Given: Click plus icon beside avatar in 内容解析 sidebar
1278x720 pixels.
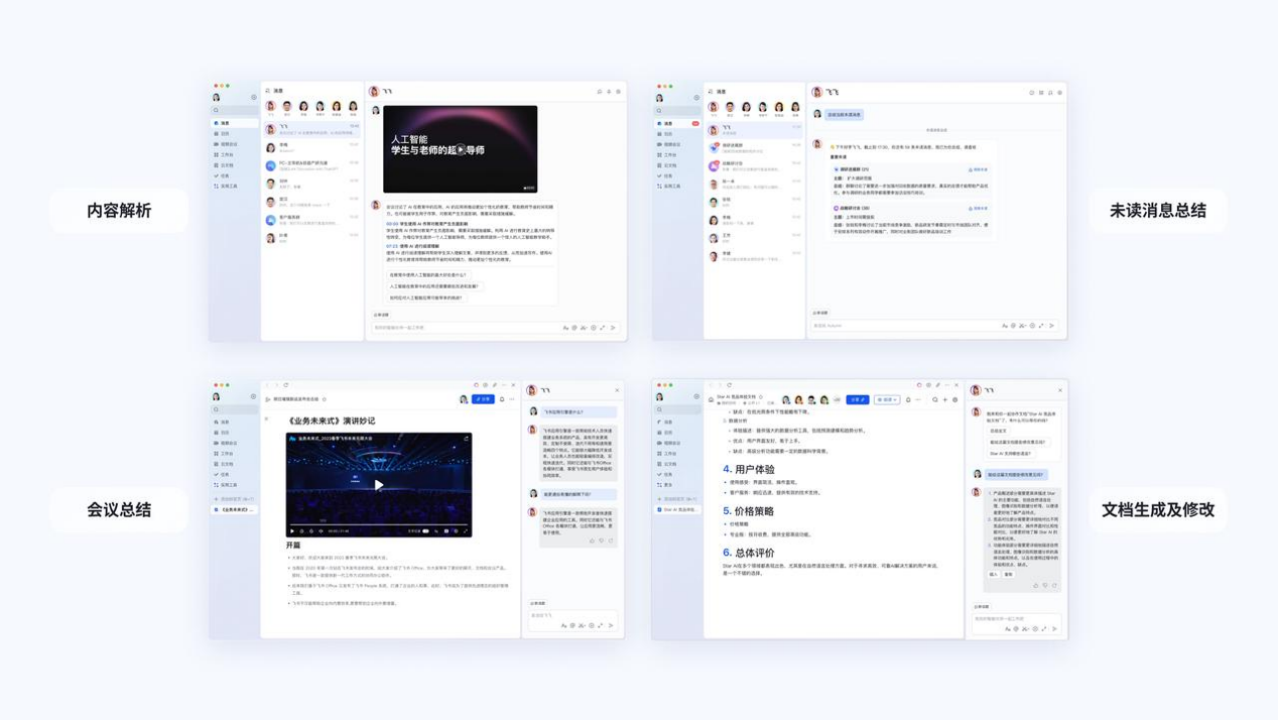Looking at the screenshot, I should (x=254, y=97).
